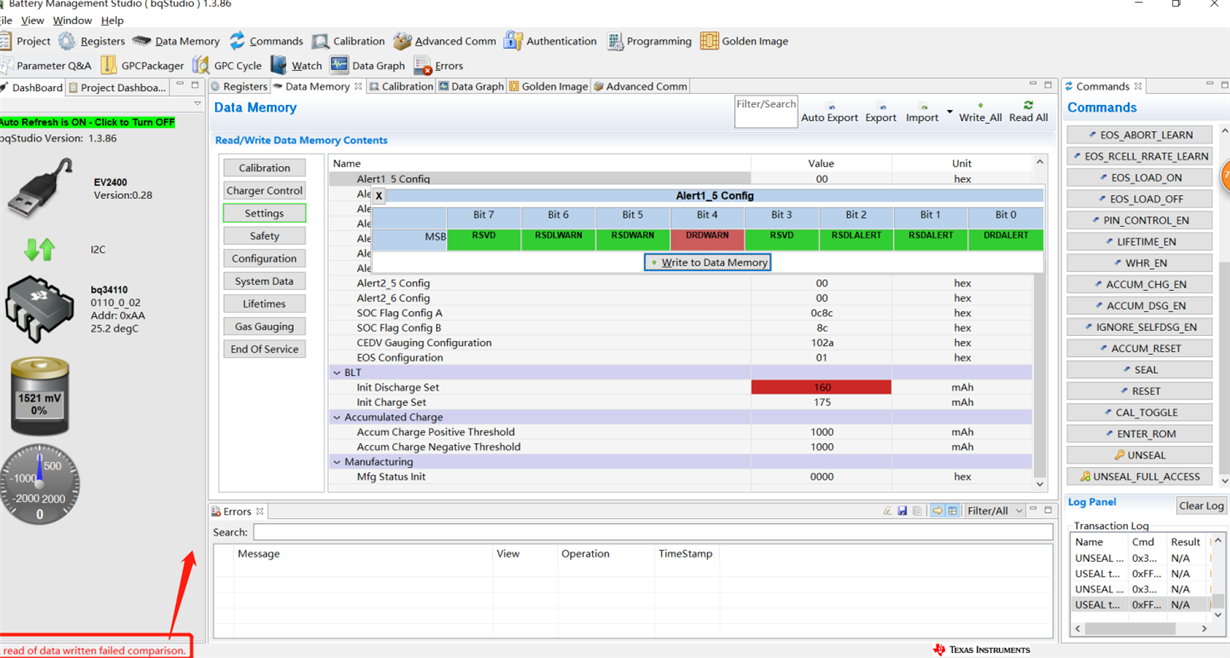Toggle the red DRDWARN bit 4

707,240
